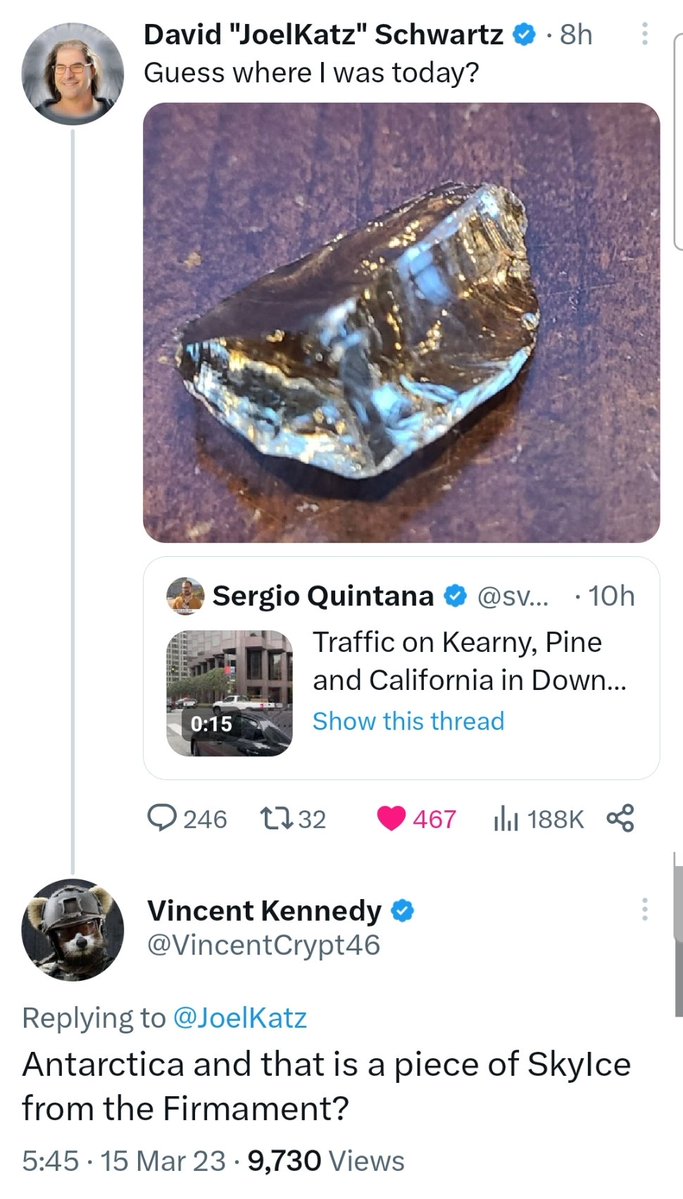Open three-dot menu on David Schwartz tweet
This screenshot has width=683, height=1199.
[645, 36]
